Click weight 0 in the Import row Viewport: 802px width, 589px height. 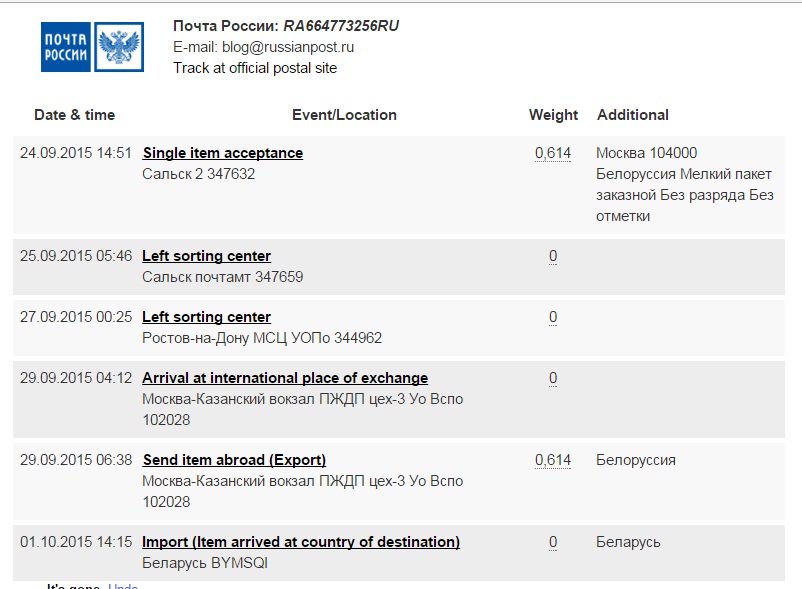[x=553, y=542]
